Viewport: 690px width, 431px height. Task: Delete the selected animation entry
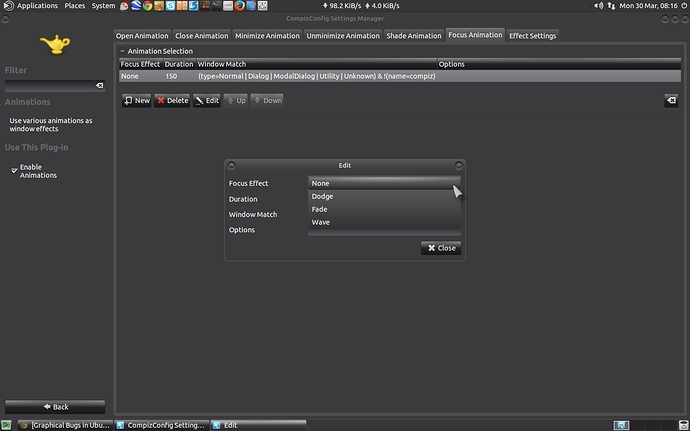tap(172, 100)
